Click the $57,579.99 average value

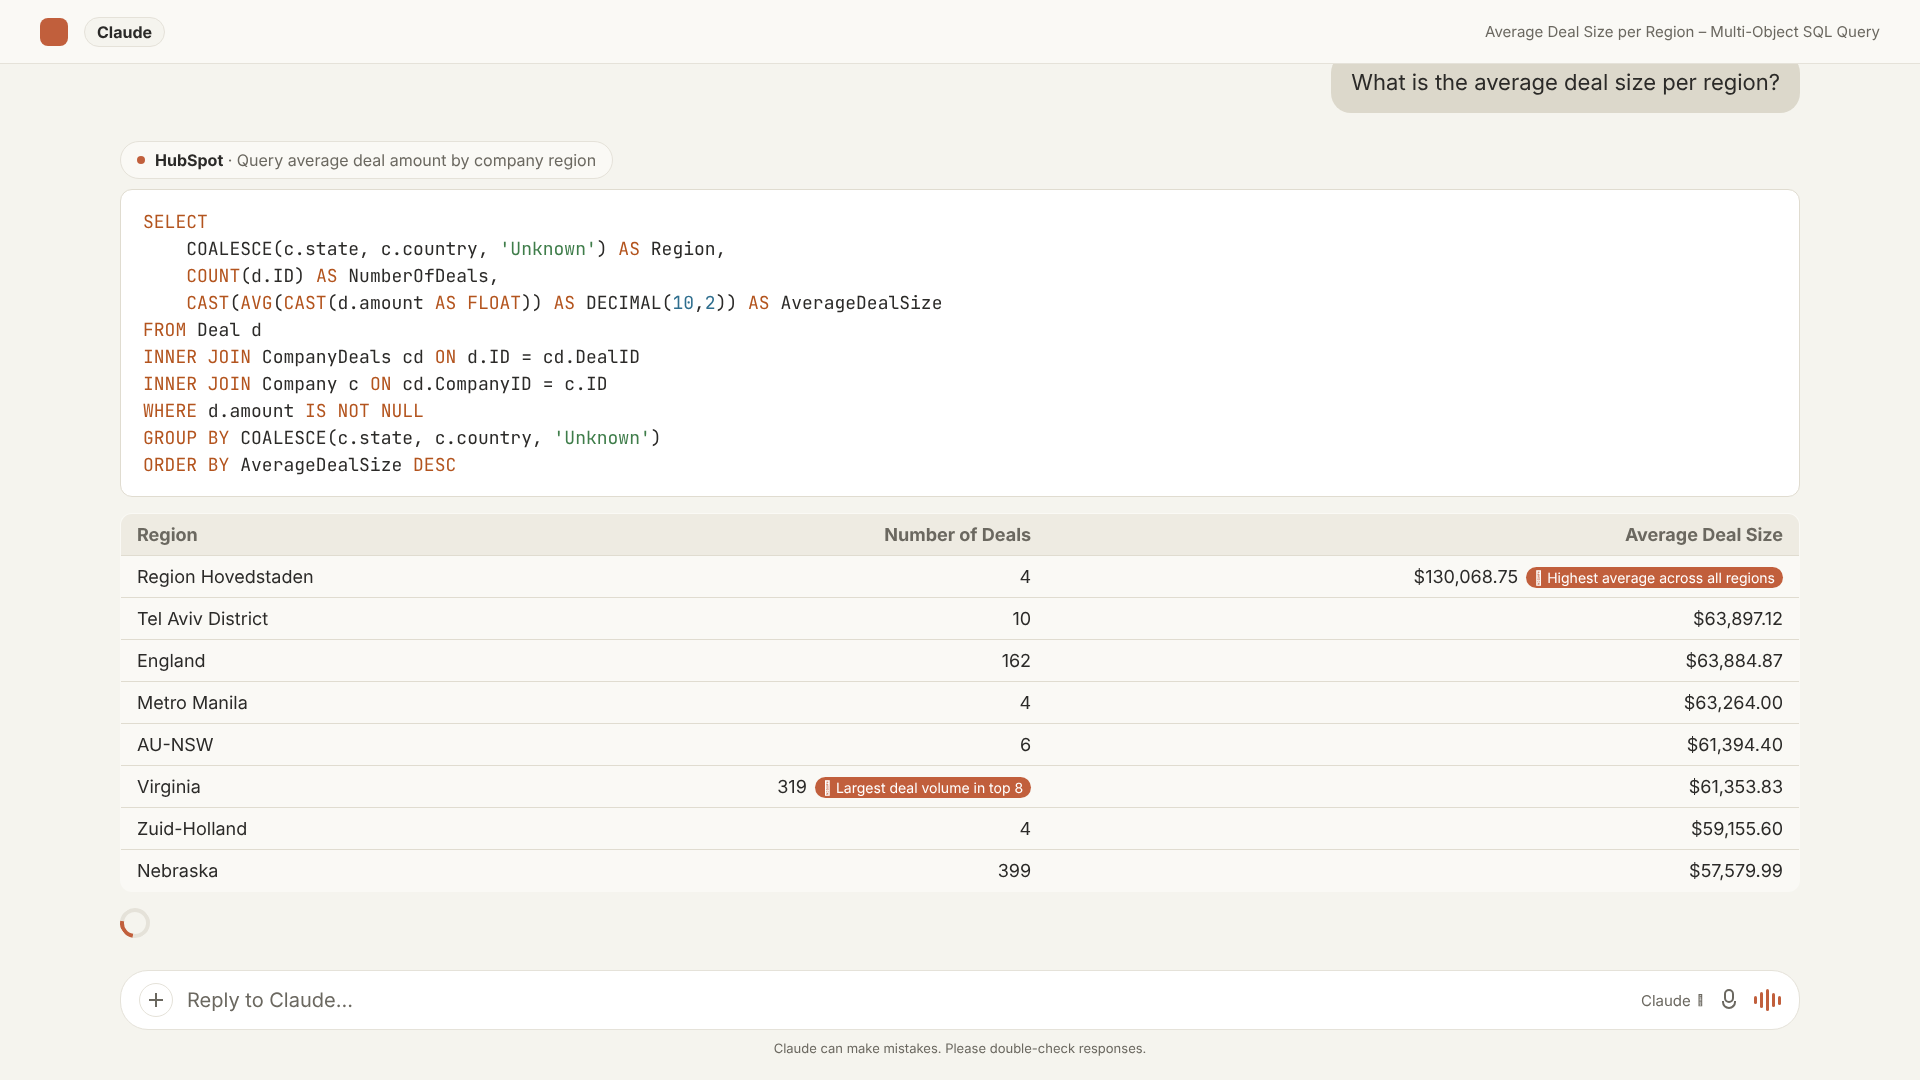tap(1735, 871)
